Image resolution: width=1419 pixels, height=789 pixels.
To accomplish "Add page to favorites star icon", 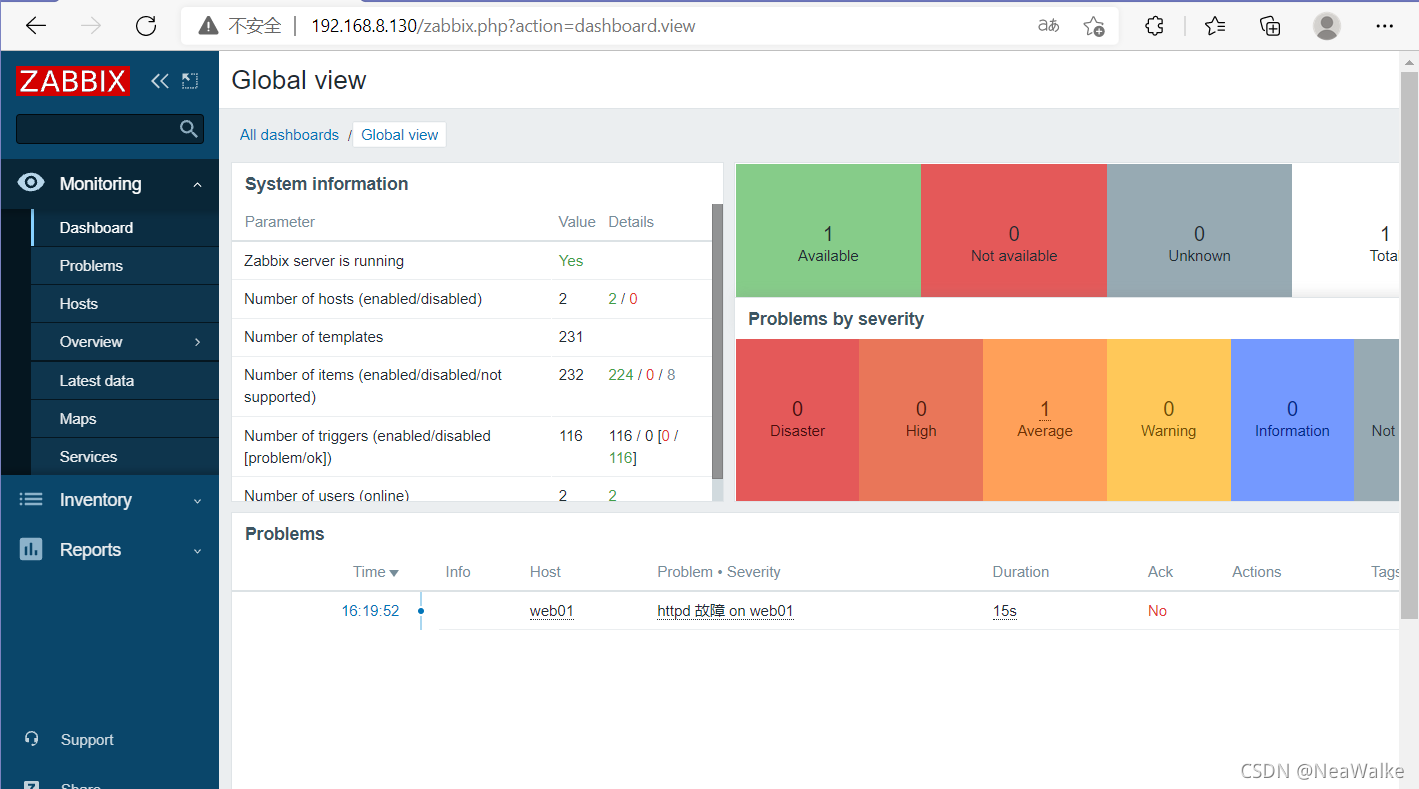I will click(x=1094, y=26).
